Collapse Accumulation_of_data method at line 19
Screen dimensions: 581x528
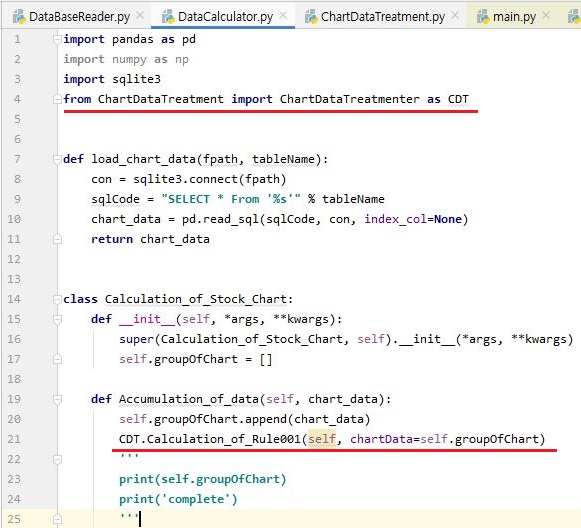point(57,399)
